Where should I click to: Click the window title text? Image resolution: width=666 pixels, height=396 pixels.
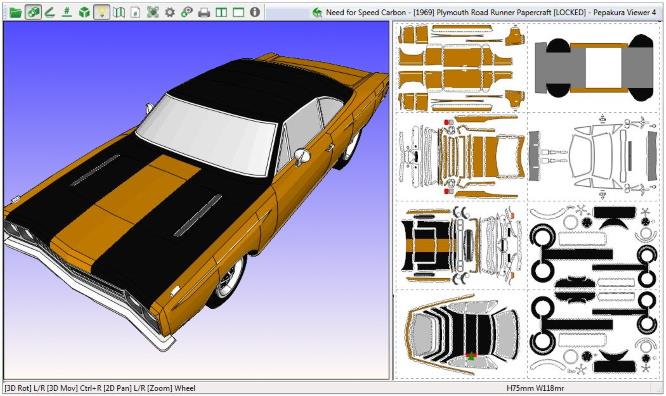491,12
